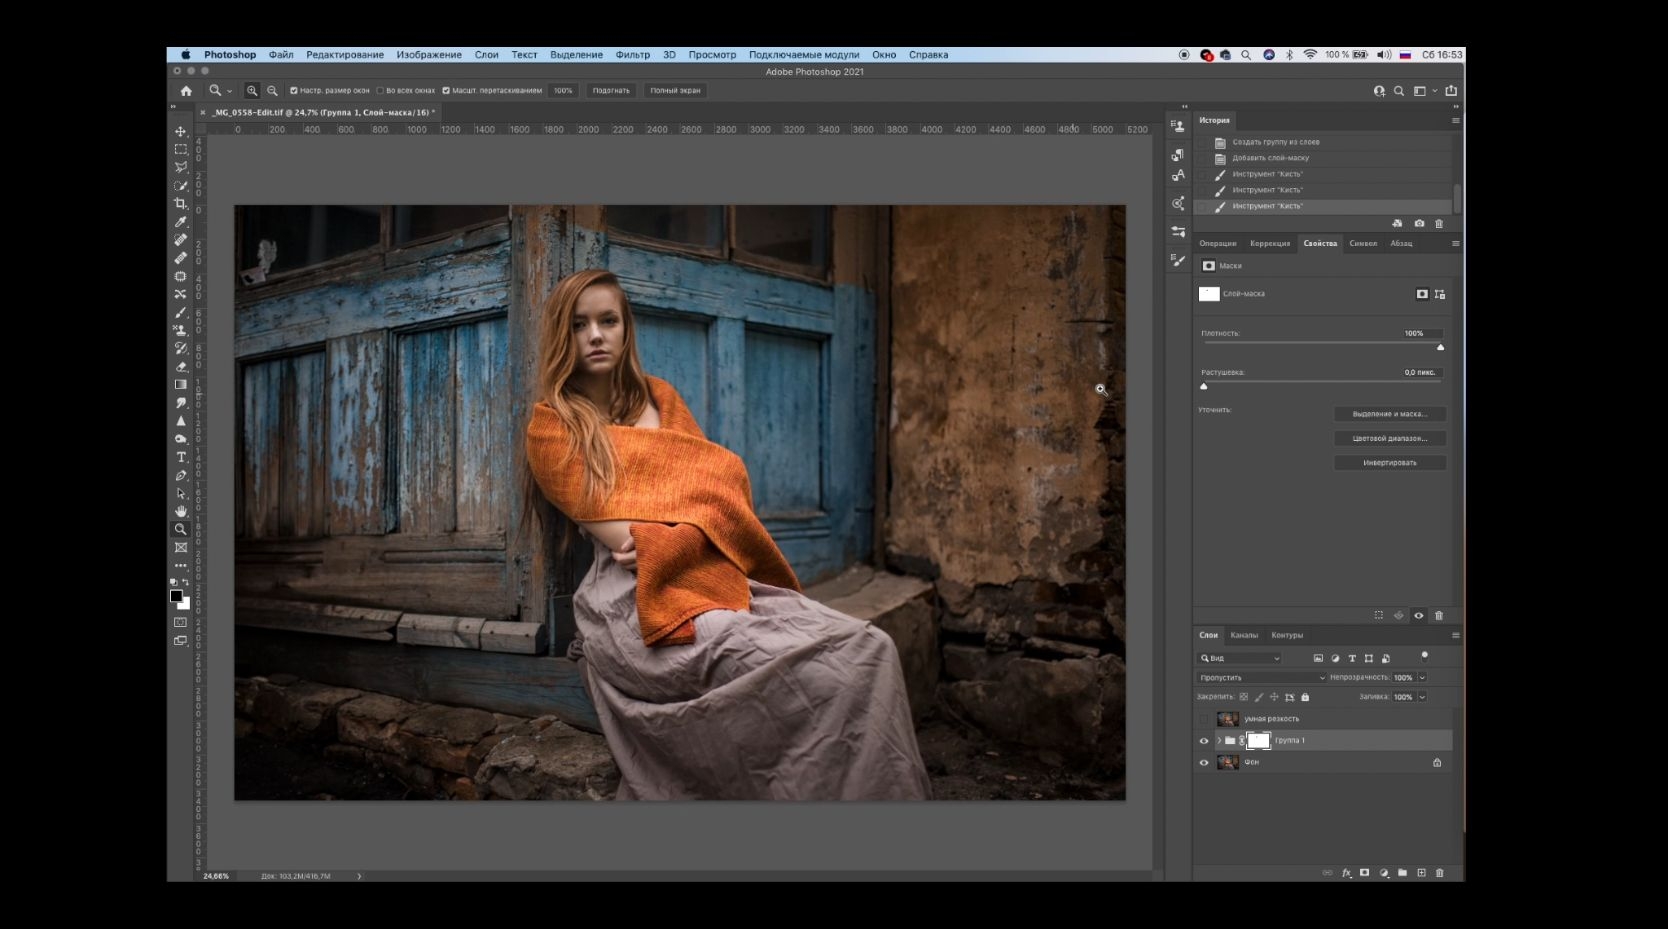Viewport: 1668px width, 929px height.
Task: Toggle layer filtering on or off
Action: click(1425, 656)
